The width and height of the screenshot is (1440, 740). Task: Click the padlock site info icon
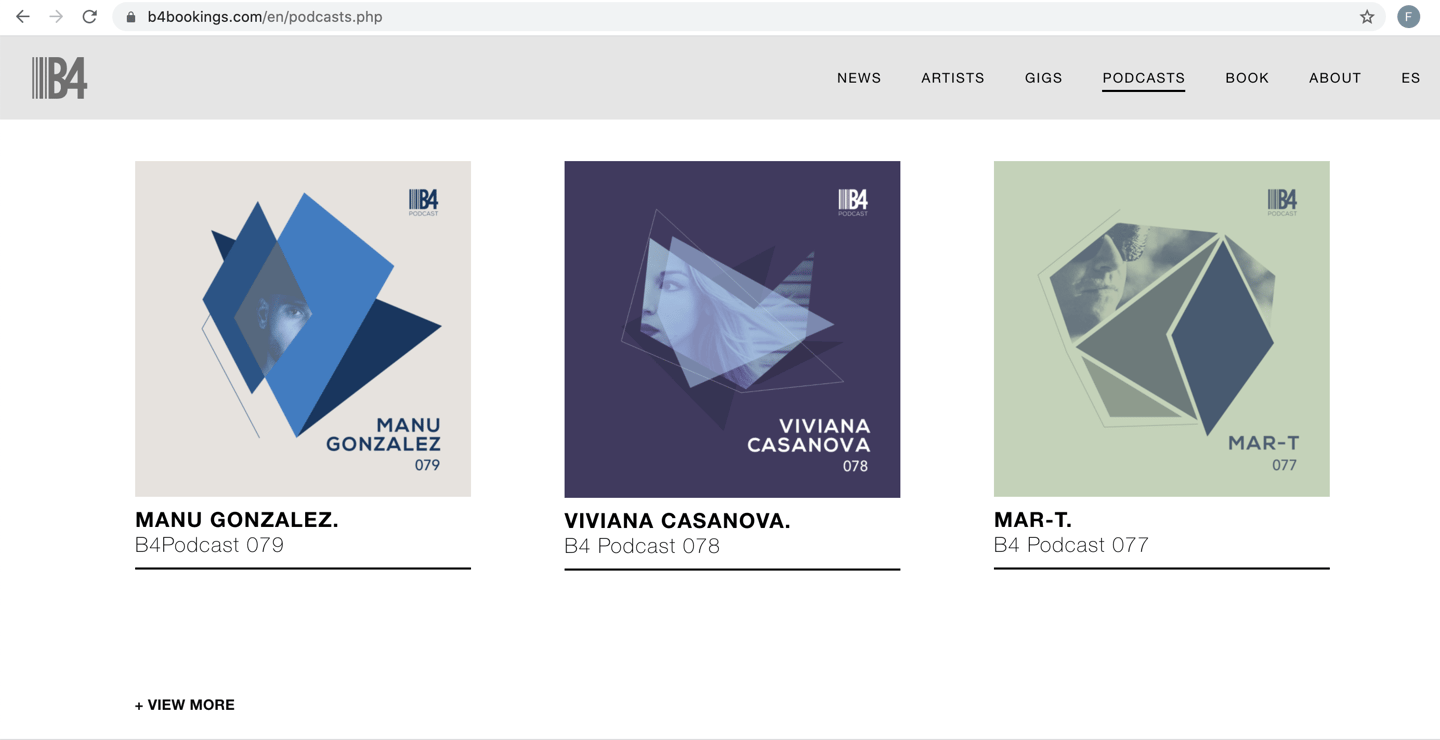pyautogui.click(x=131, y=17)
